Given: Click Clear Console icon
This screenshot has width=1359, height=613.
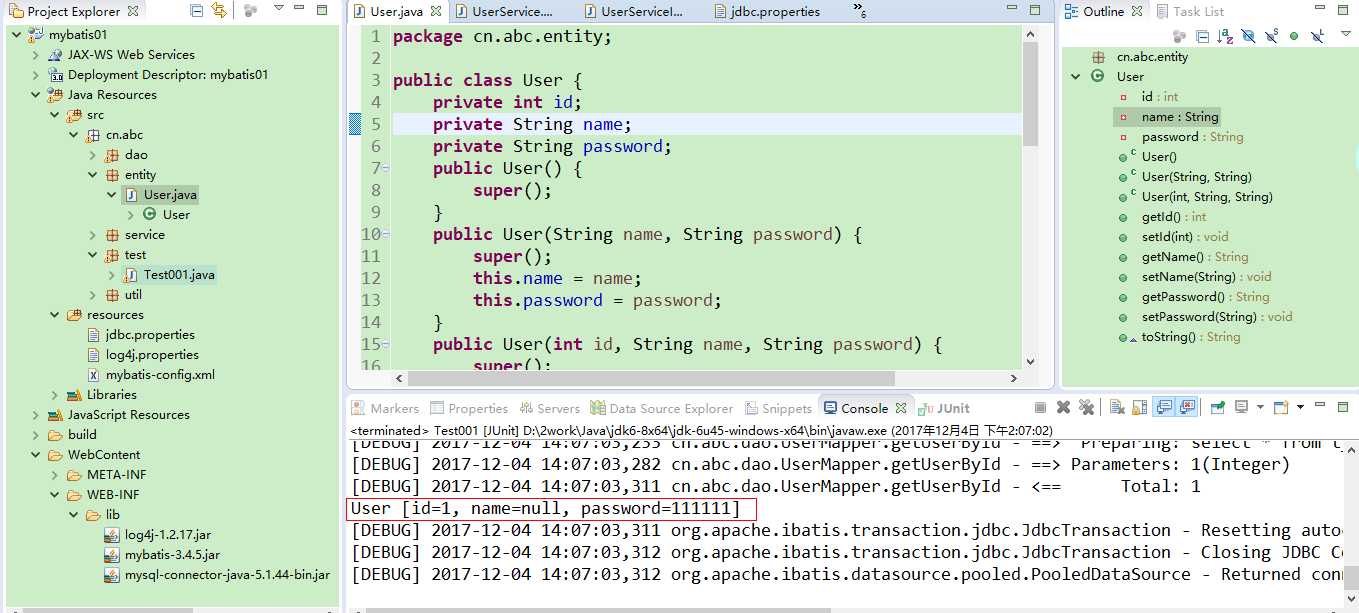Looking at the screenshot, I should point(1117,407).
